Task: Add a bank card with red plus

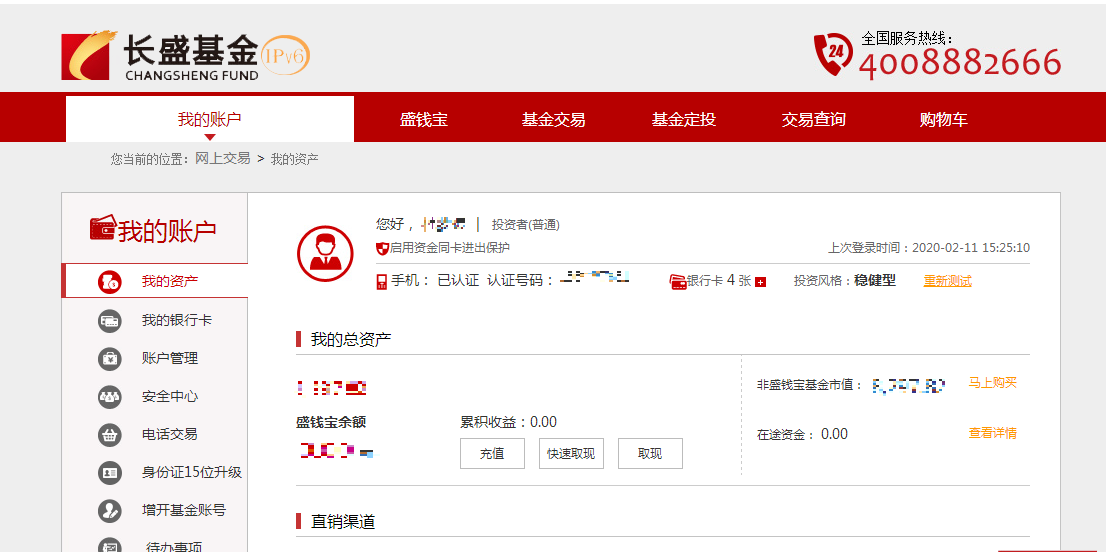Action: 760,282
